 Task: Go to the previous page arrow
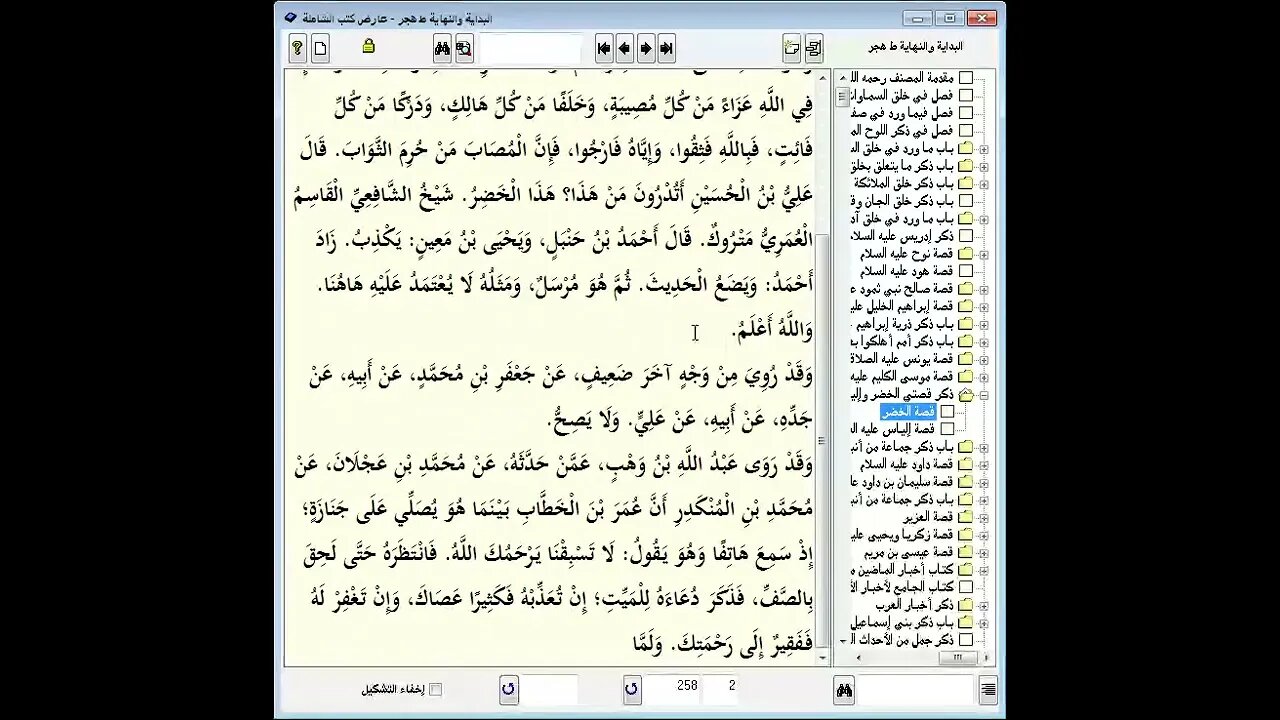625,48
